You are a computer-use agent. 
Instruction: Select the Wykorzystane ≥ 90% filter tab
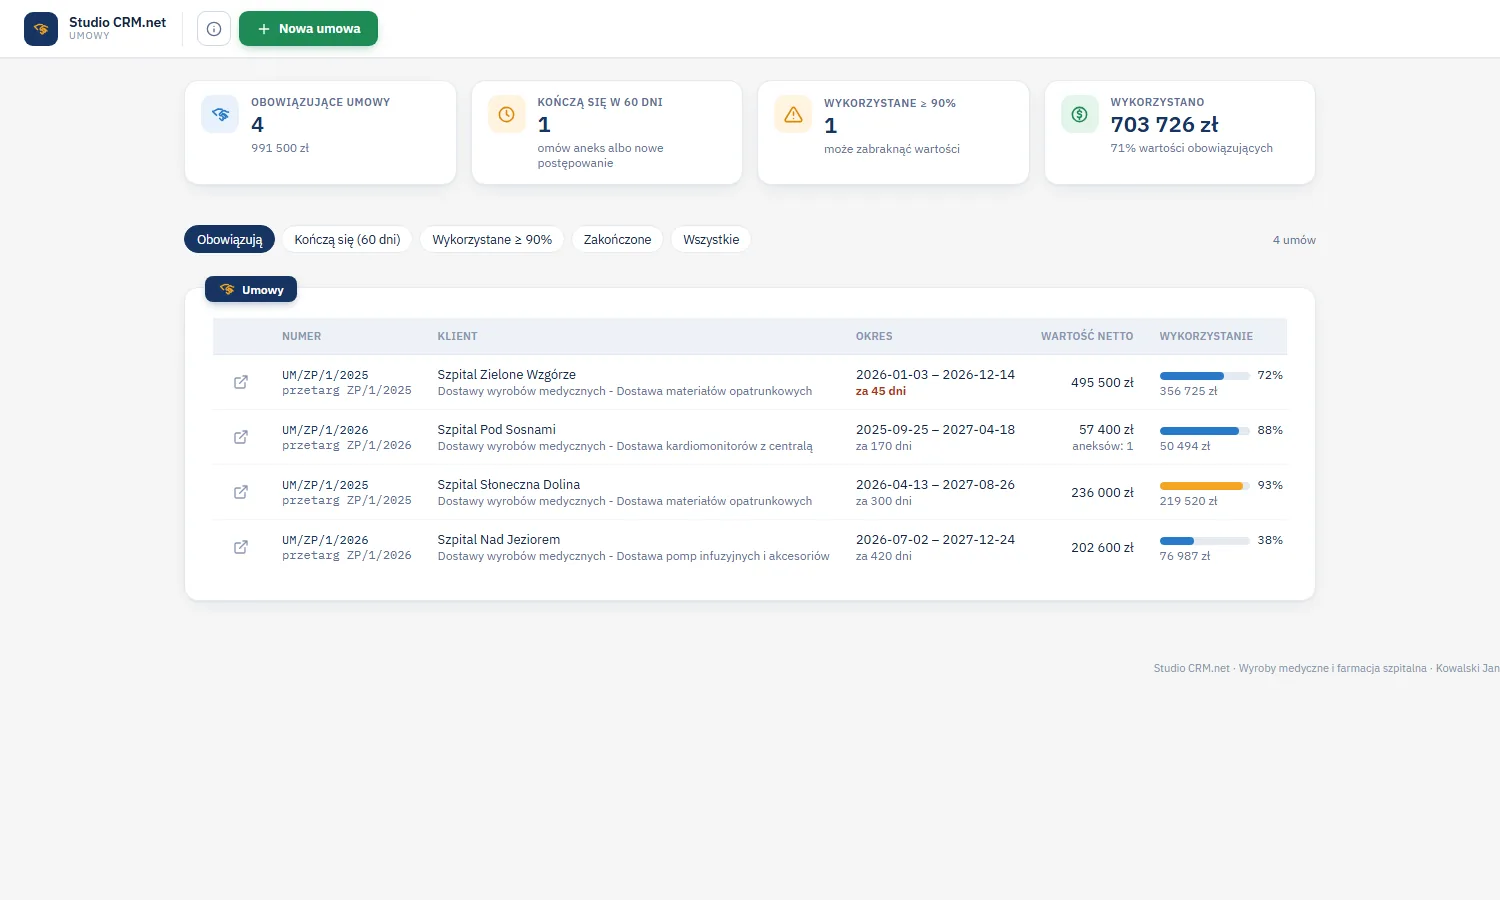492,239
